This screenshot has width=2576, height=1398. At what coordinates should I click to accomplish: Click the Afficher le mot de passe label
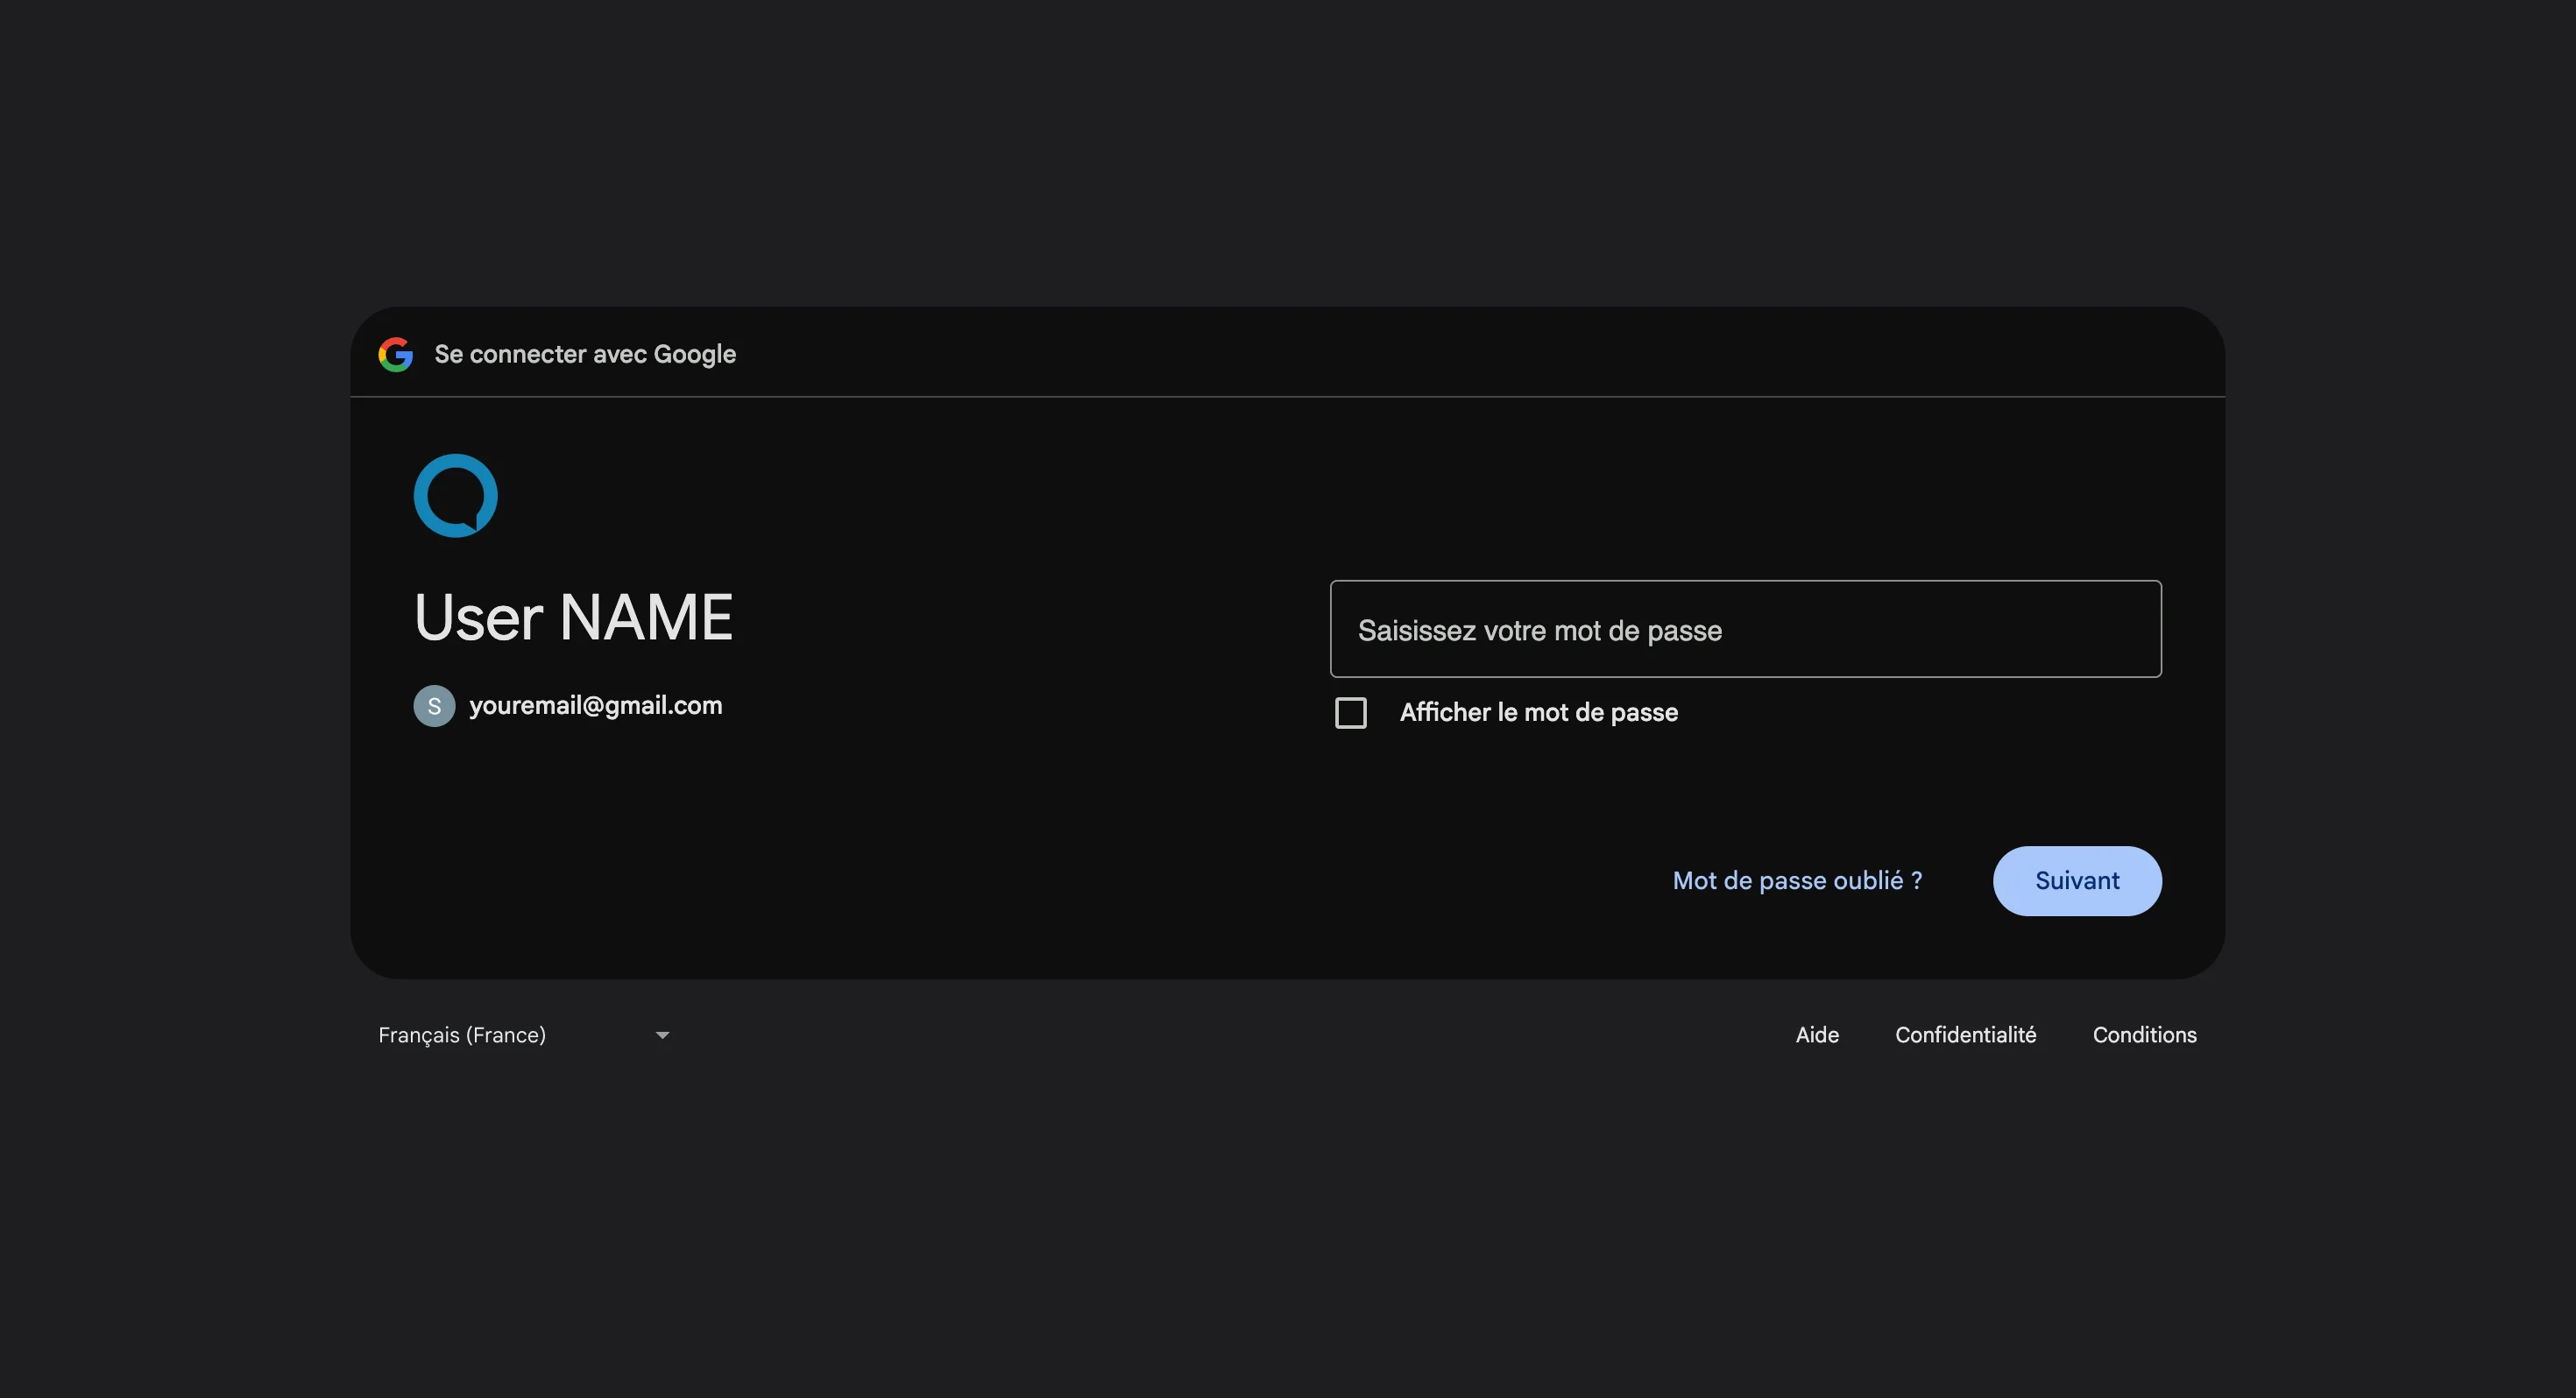click(x=1539, y=713)
